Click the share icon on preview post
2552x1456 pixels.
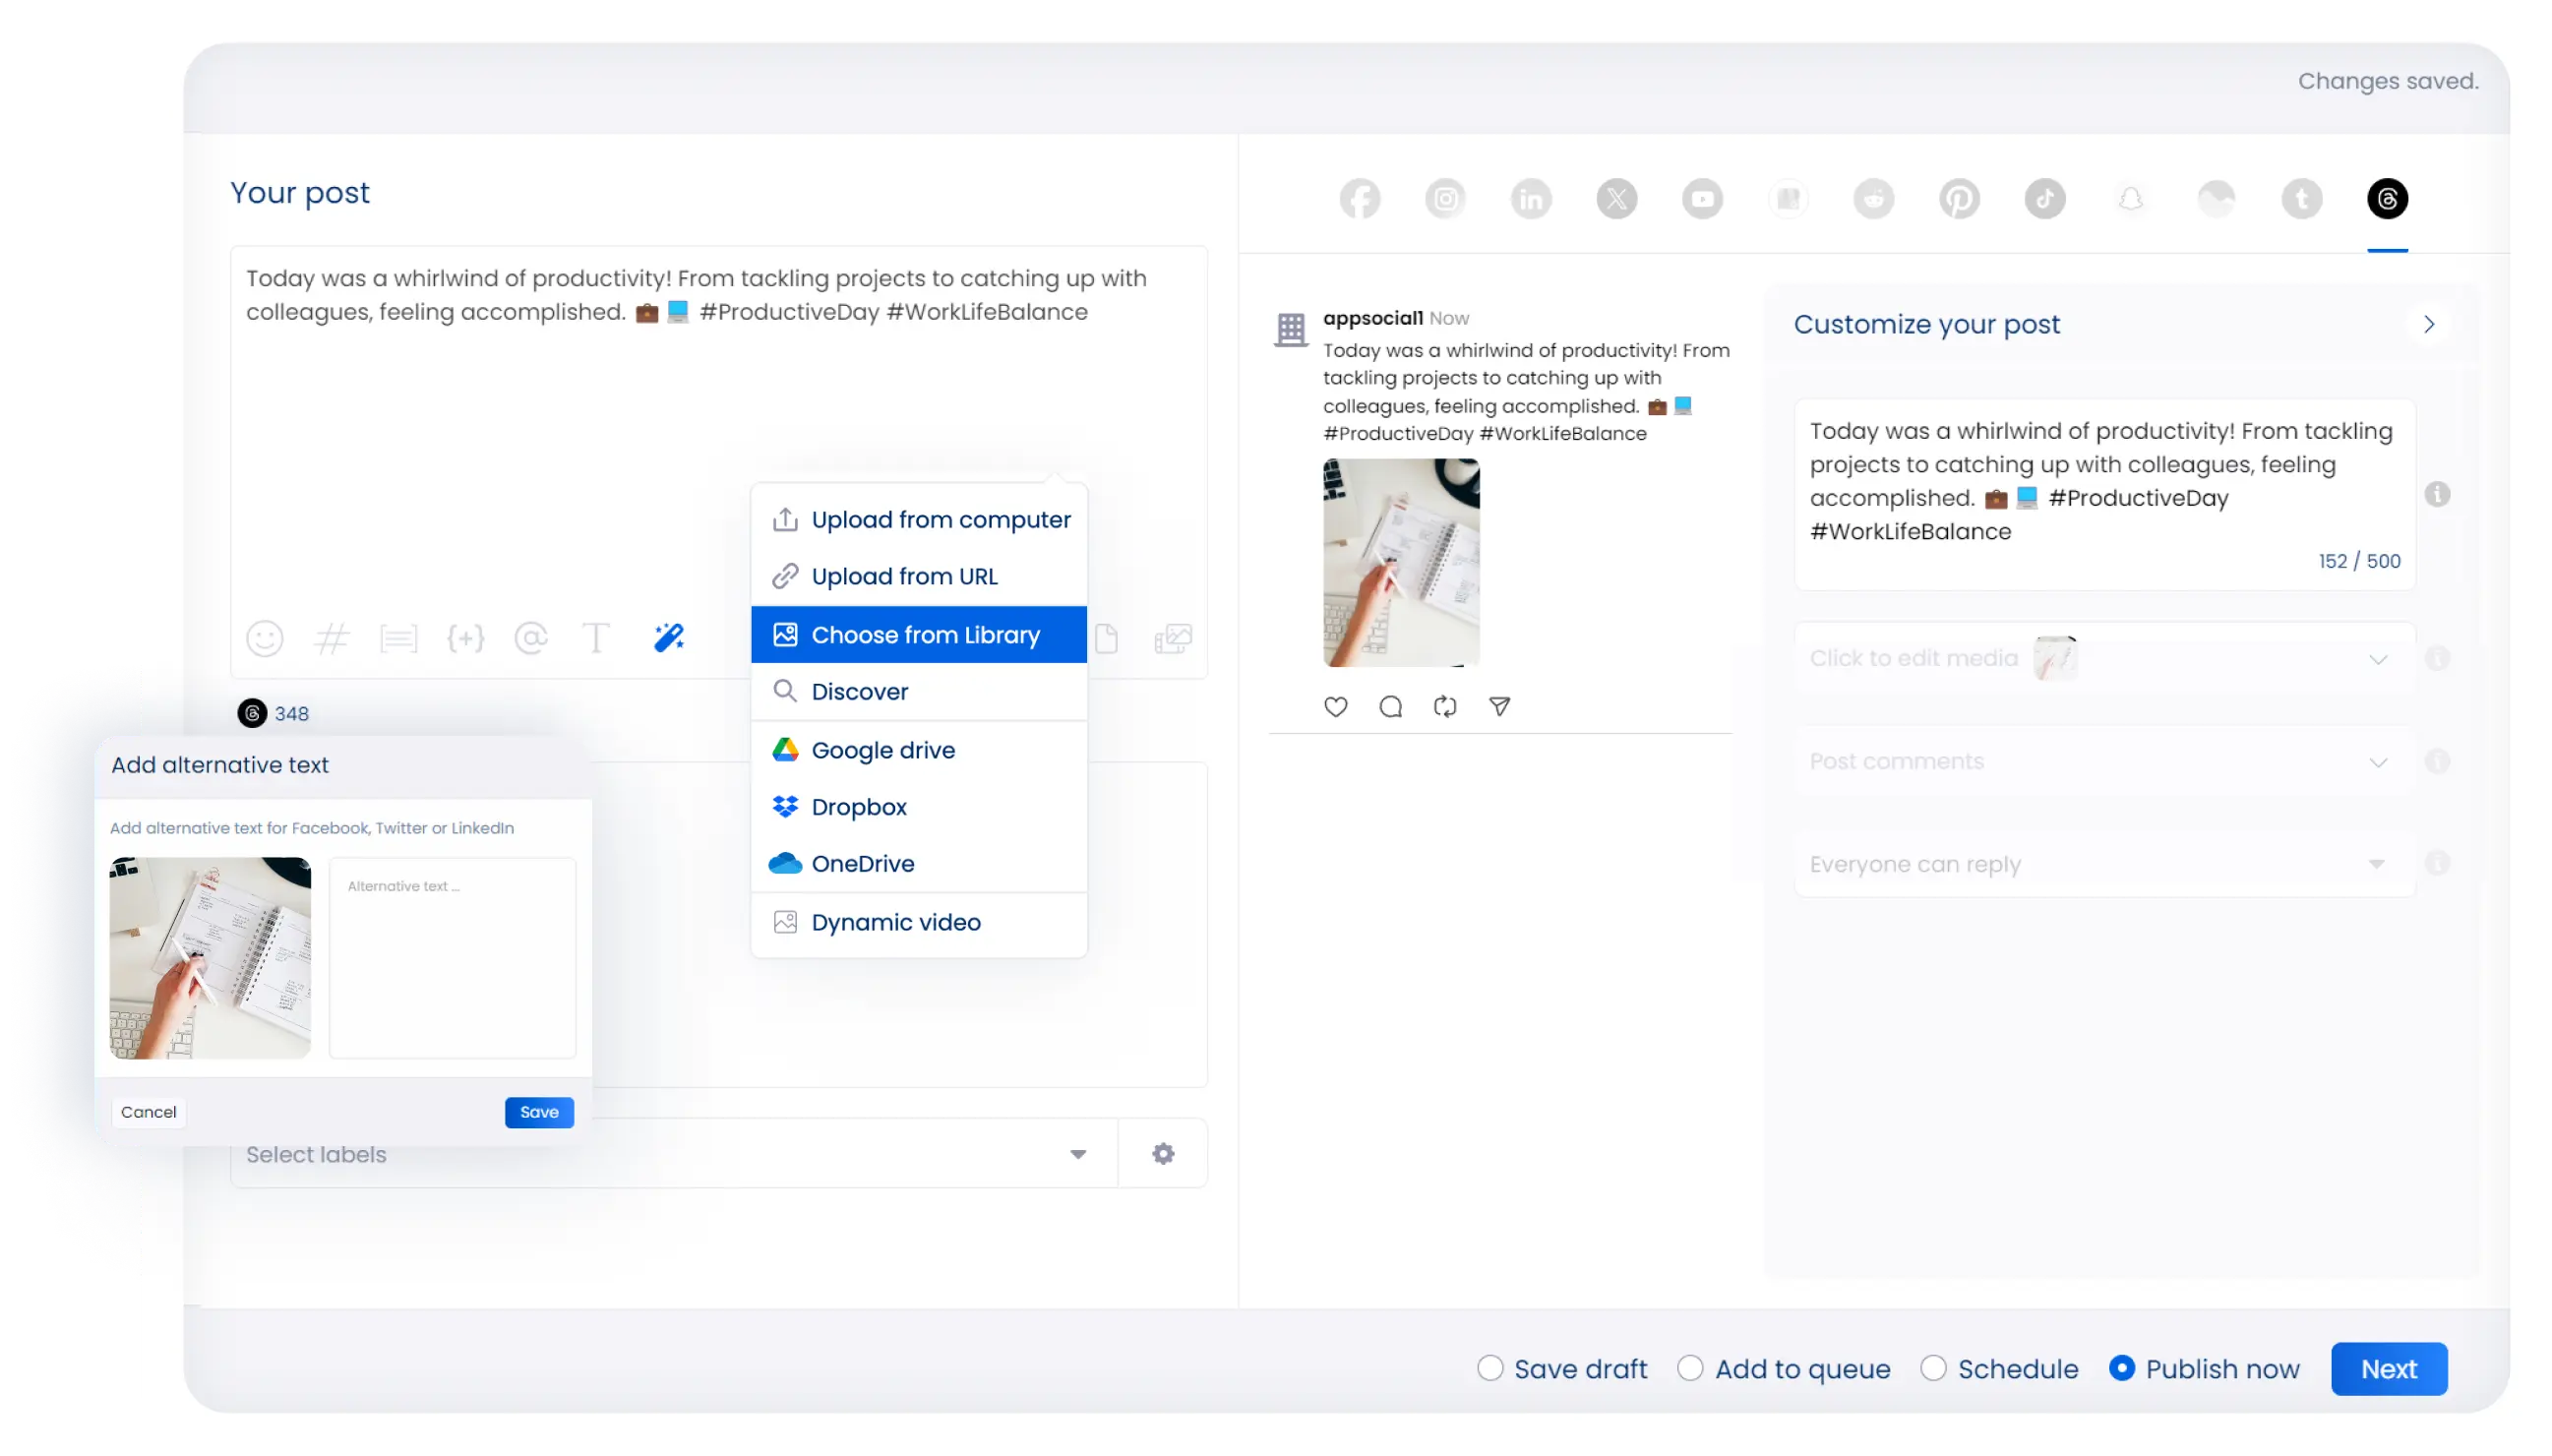tap(1499, 707)
